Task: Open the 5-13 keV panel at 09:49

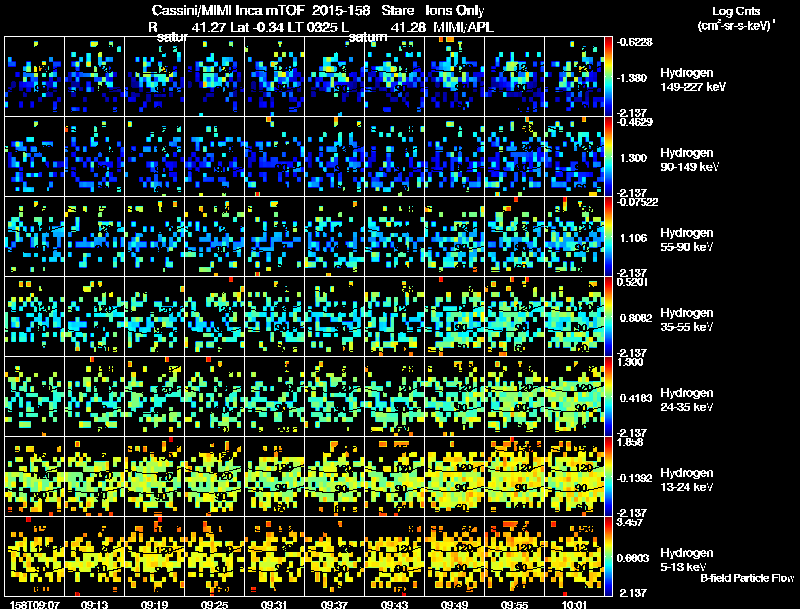Action: coord(454,557)
